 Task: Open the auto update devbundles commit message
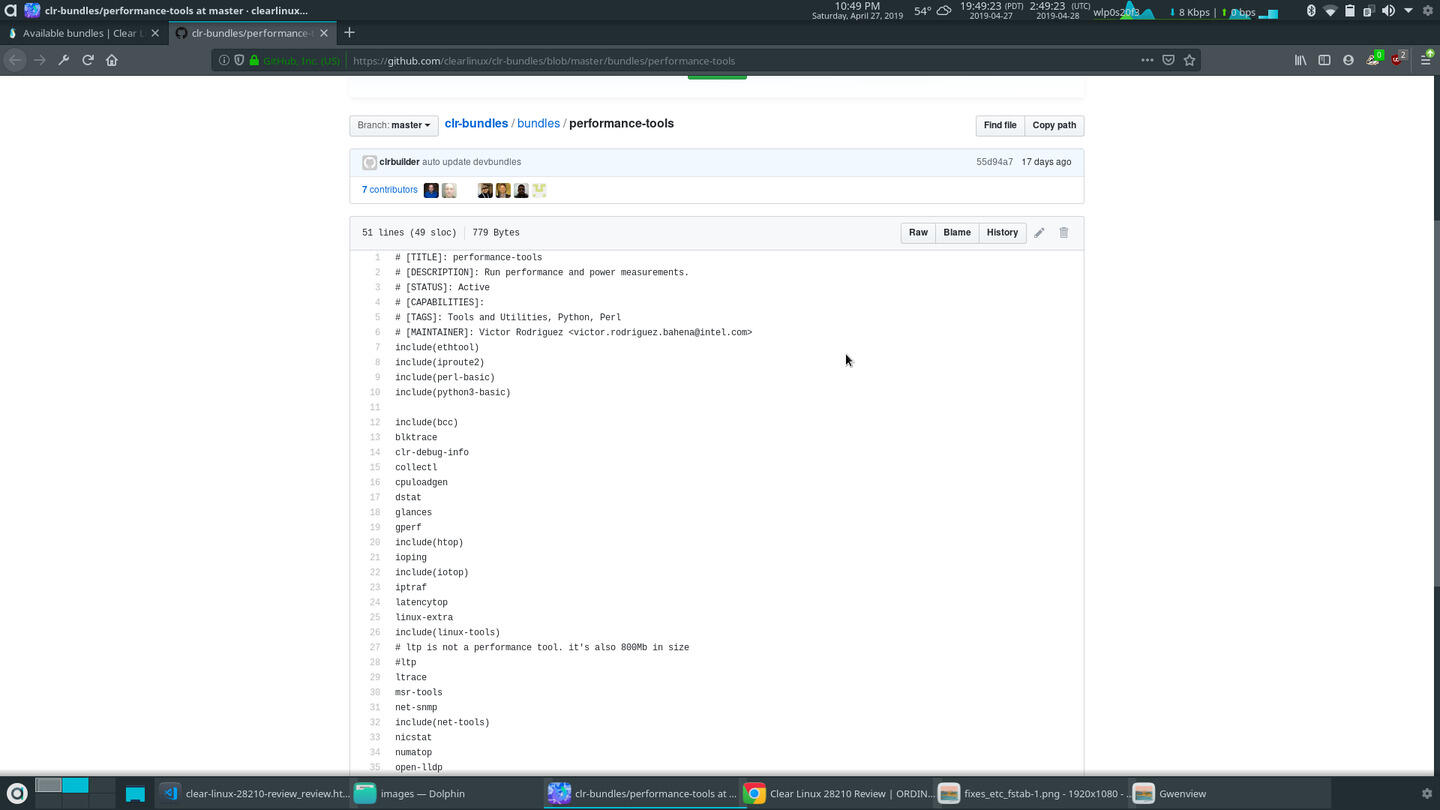[x=471, y=162]
